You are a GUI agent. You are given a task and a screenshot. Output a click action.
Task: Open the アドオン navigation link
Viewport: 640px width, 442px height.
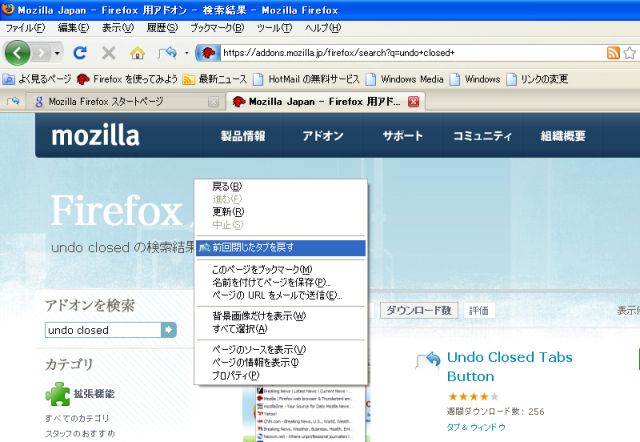323,136
